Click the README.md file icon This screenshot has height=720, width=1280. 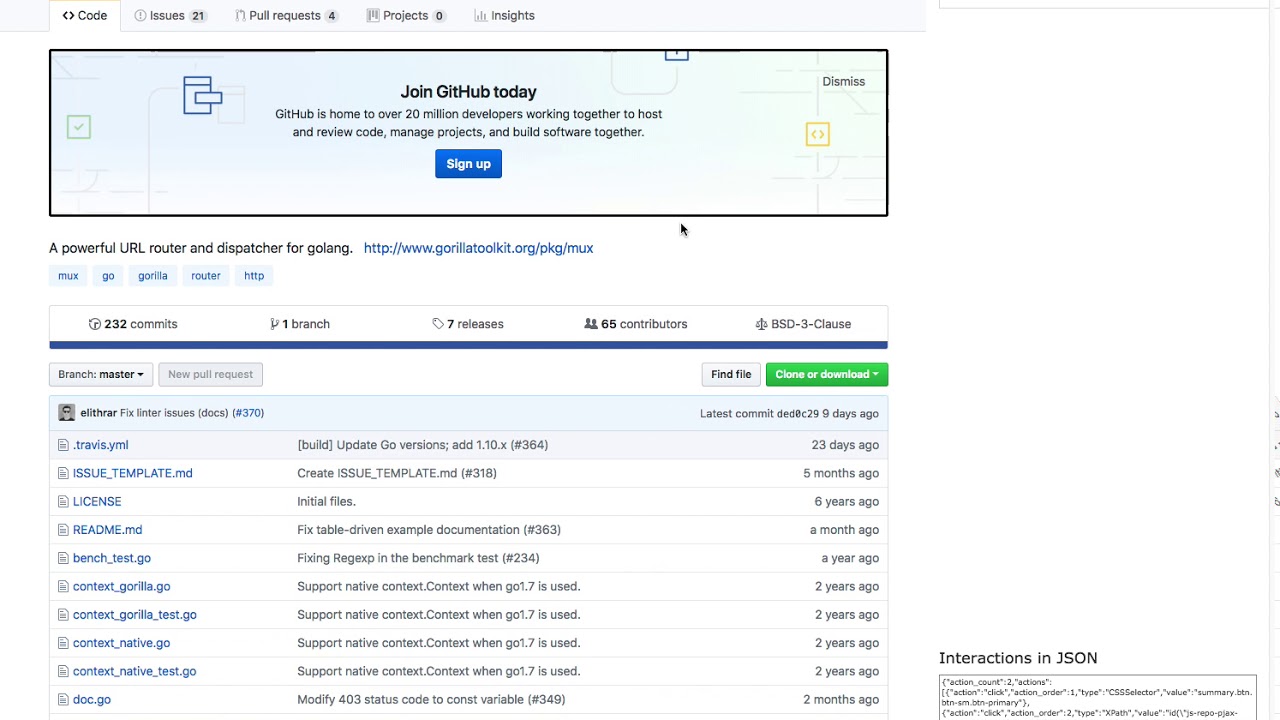click(63, 530)
